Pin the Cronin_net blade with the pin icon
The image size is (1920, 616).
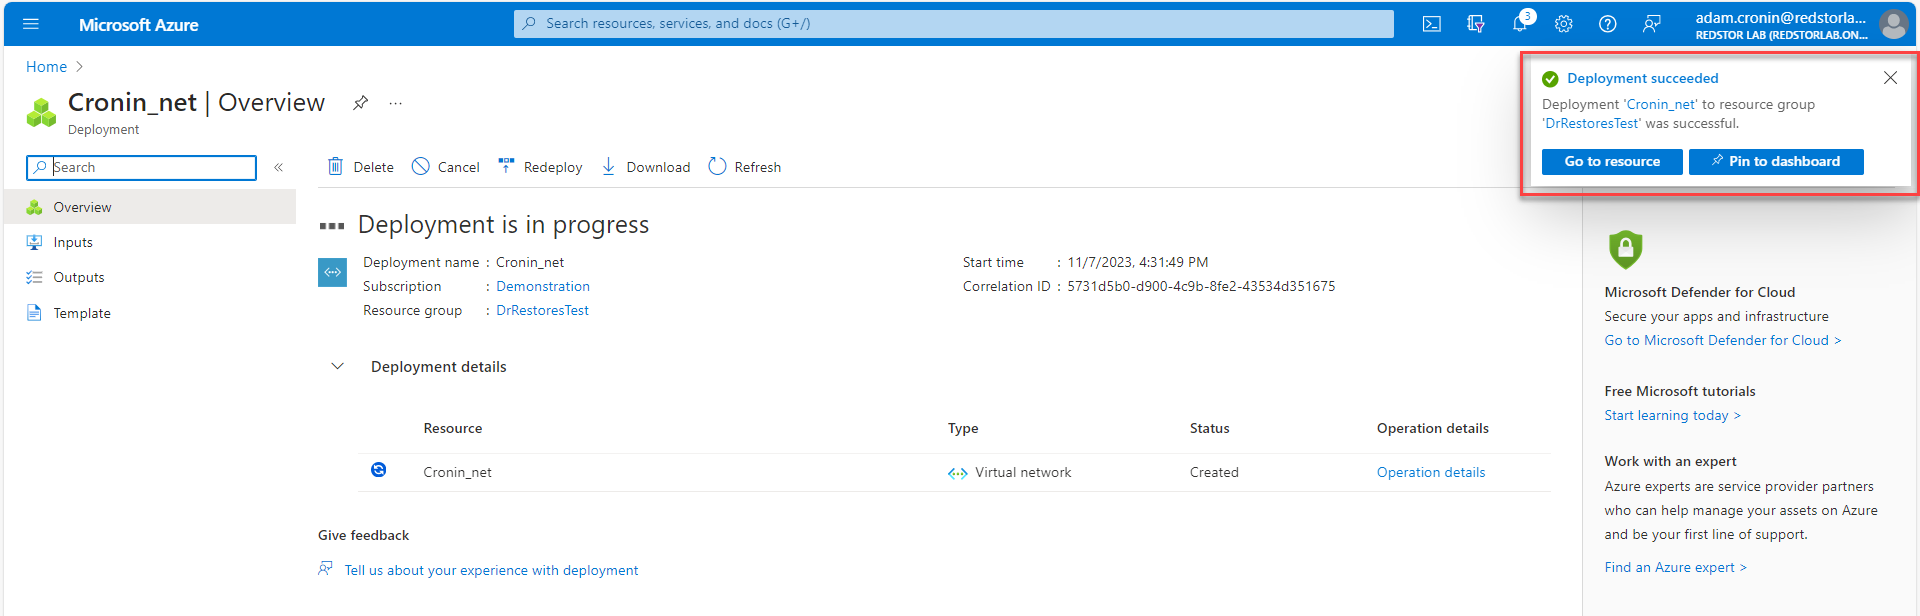[x=360, y=102]
